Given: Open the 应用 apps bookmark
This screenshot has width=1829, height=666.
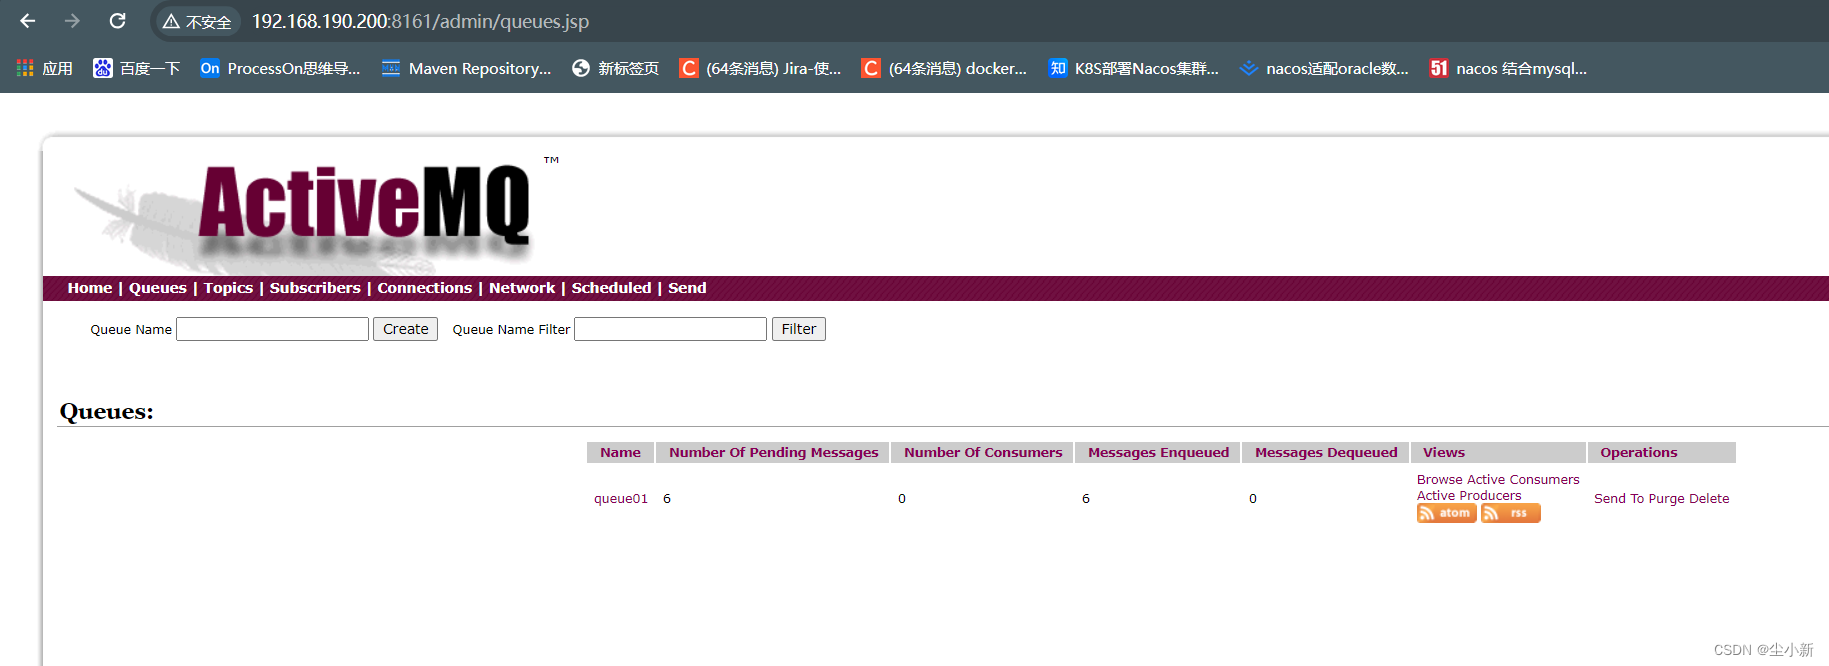Looking at the screenshot, I should pos(45,68).
